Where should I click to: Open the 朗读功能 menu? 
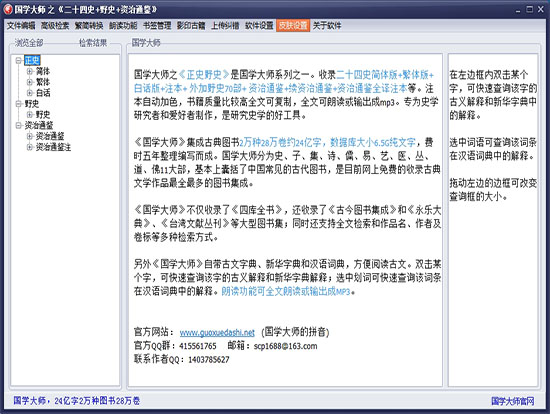[x=123, y=26]
